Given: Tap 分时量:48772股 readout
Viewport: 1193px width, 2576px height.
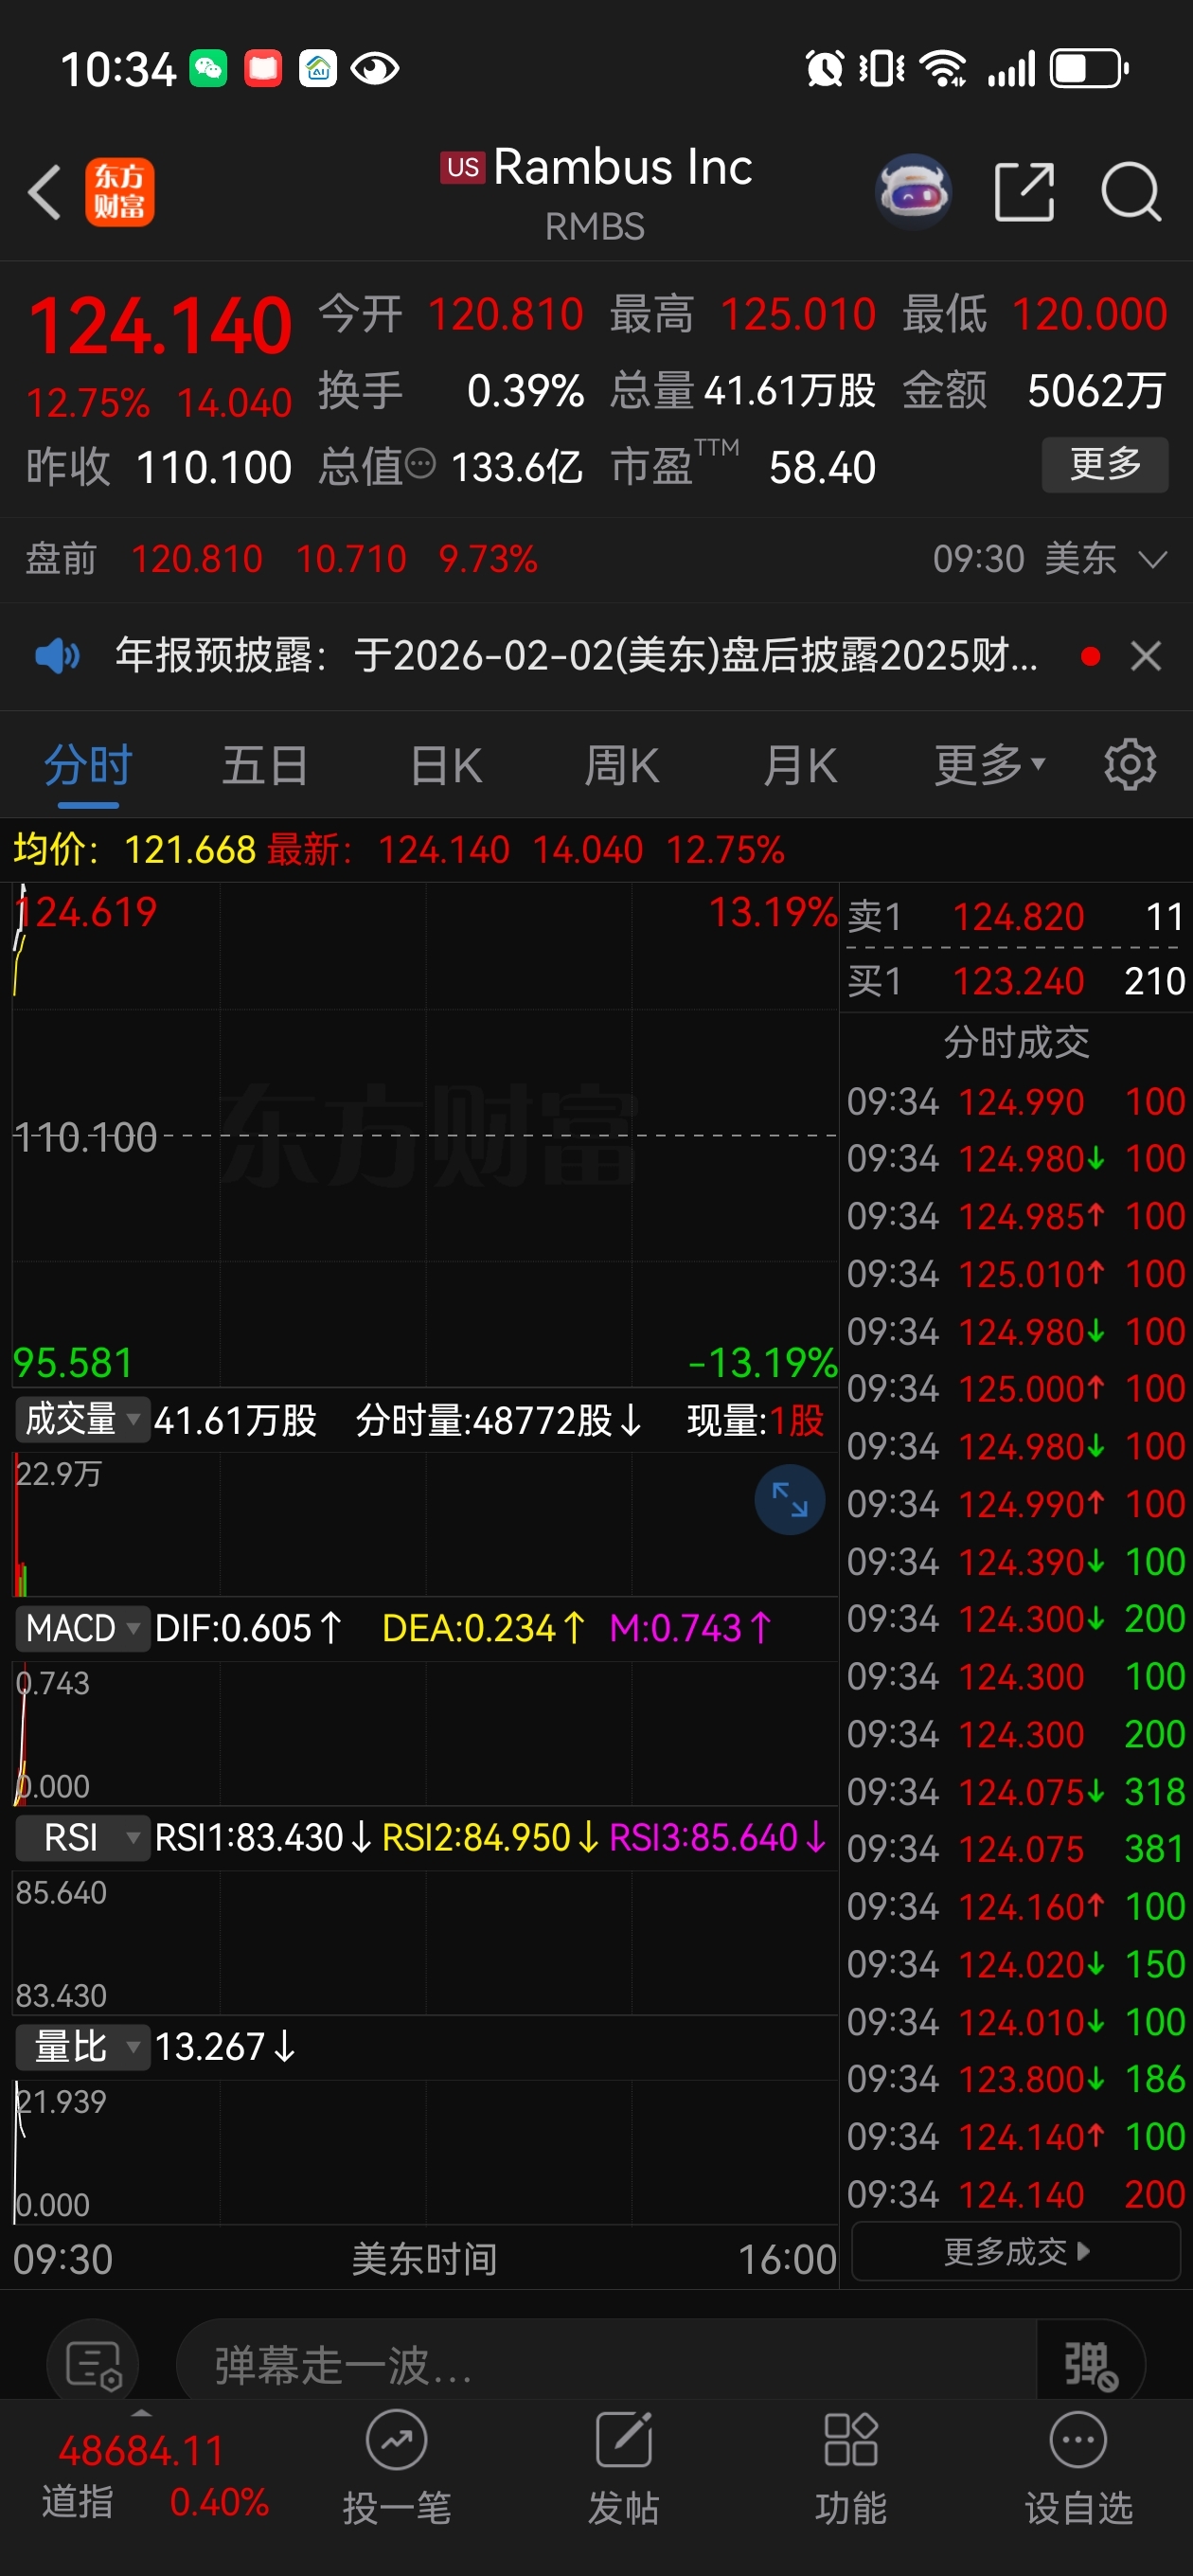Looking at the screenshot, I should [x=498, y=1420].
